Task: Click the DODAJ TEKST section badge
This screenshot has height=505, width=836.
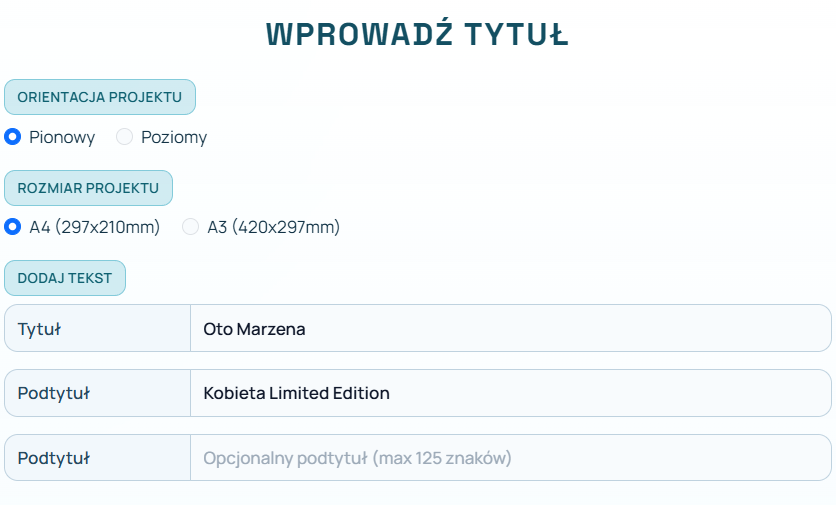Action: [65, 278]
